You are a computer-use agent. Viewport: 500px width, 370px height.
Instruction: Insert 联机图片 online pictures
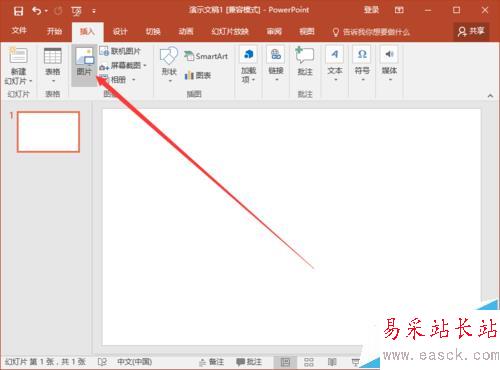(120, 51)
